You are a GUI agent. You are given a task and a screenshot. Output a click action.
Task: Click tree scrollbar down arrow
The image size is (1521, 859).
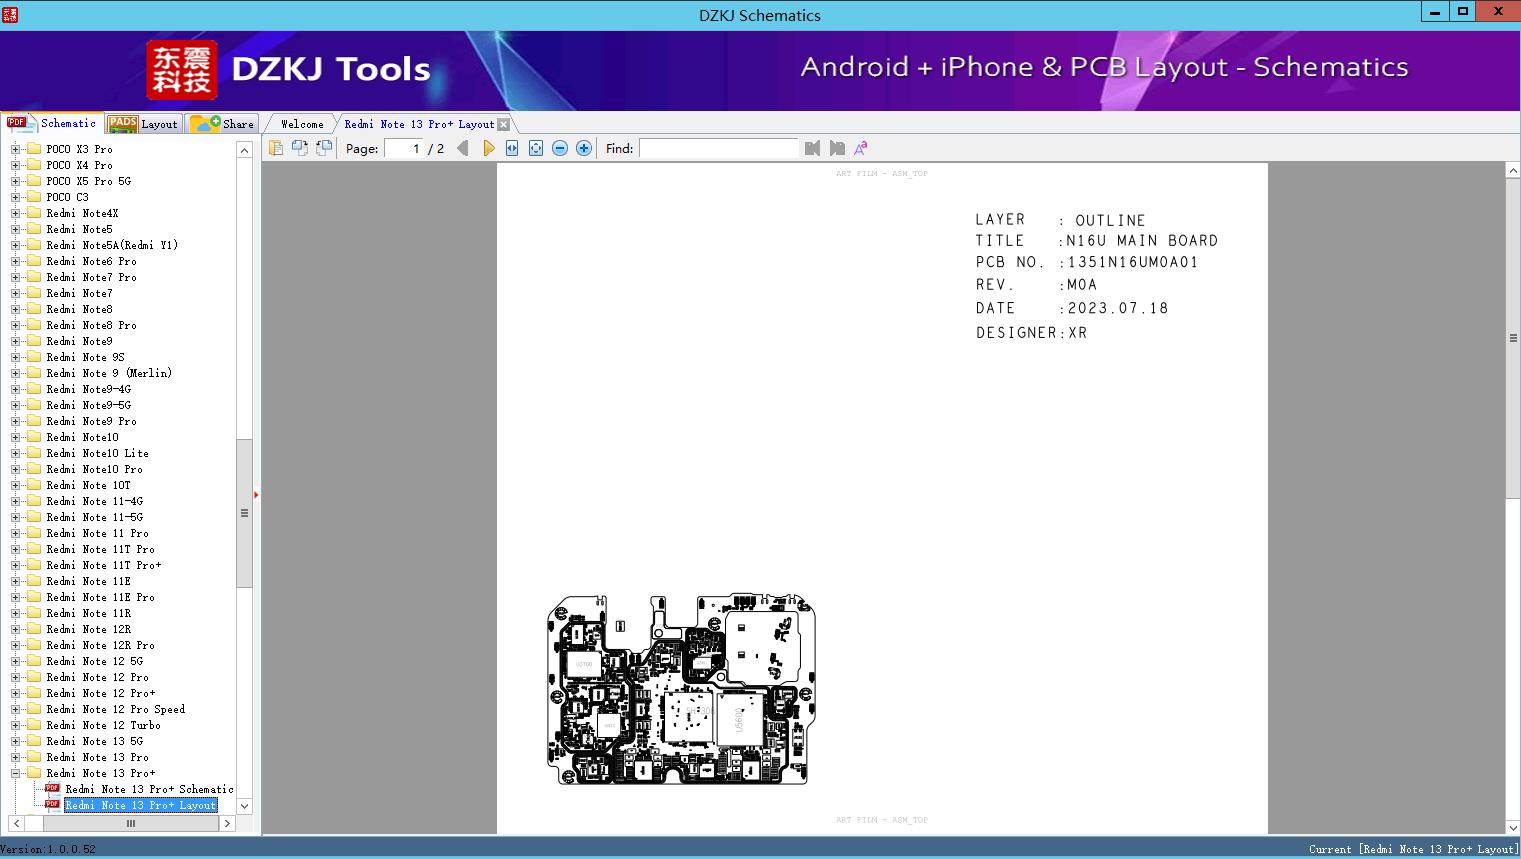click(x=244, y=806)
